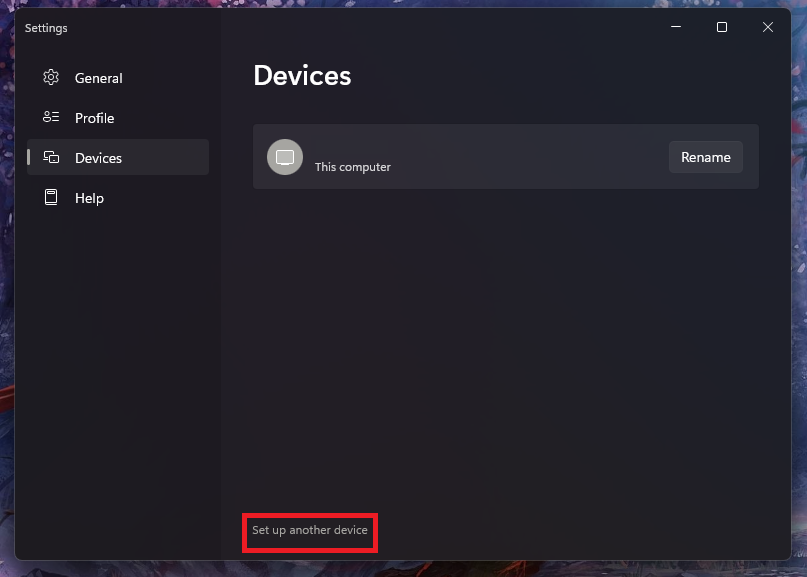
Task: Switch to the Profile section label
Action: pos(95,118)
